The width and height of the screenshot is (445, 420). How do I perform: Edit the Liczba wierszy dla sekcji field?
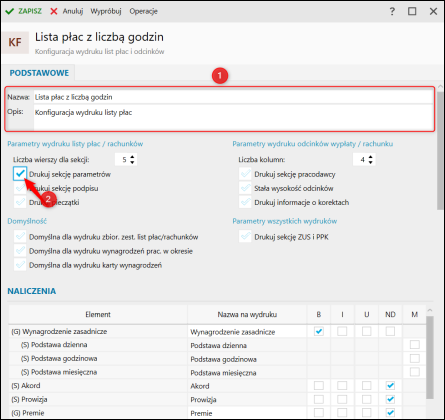[122, 160]
